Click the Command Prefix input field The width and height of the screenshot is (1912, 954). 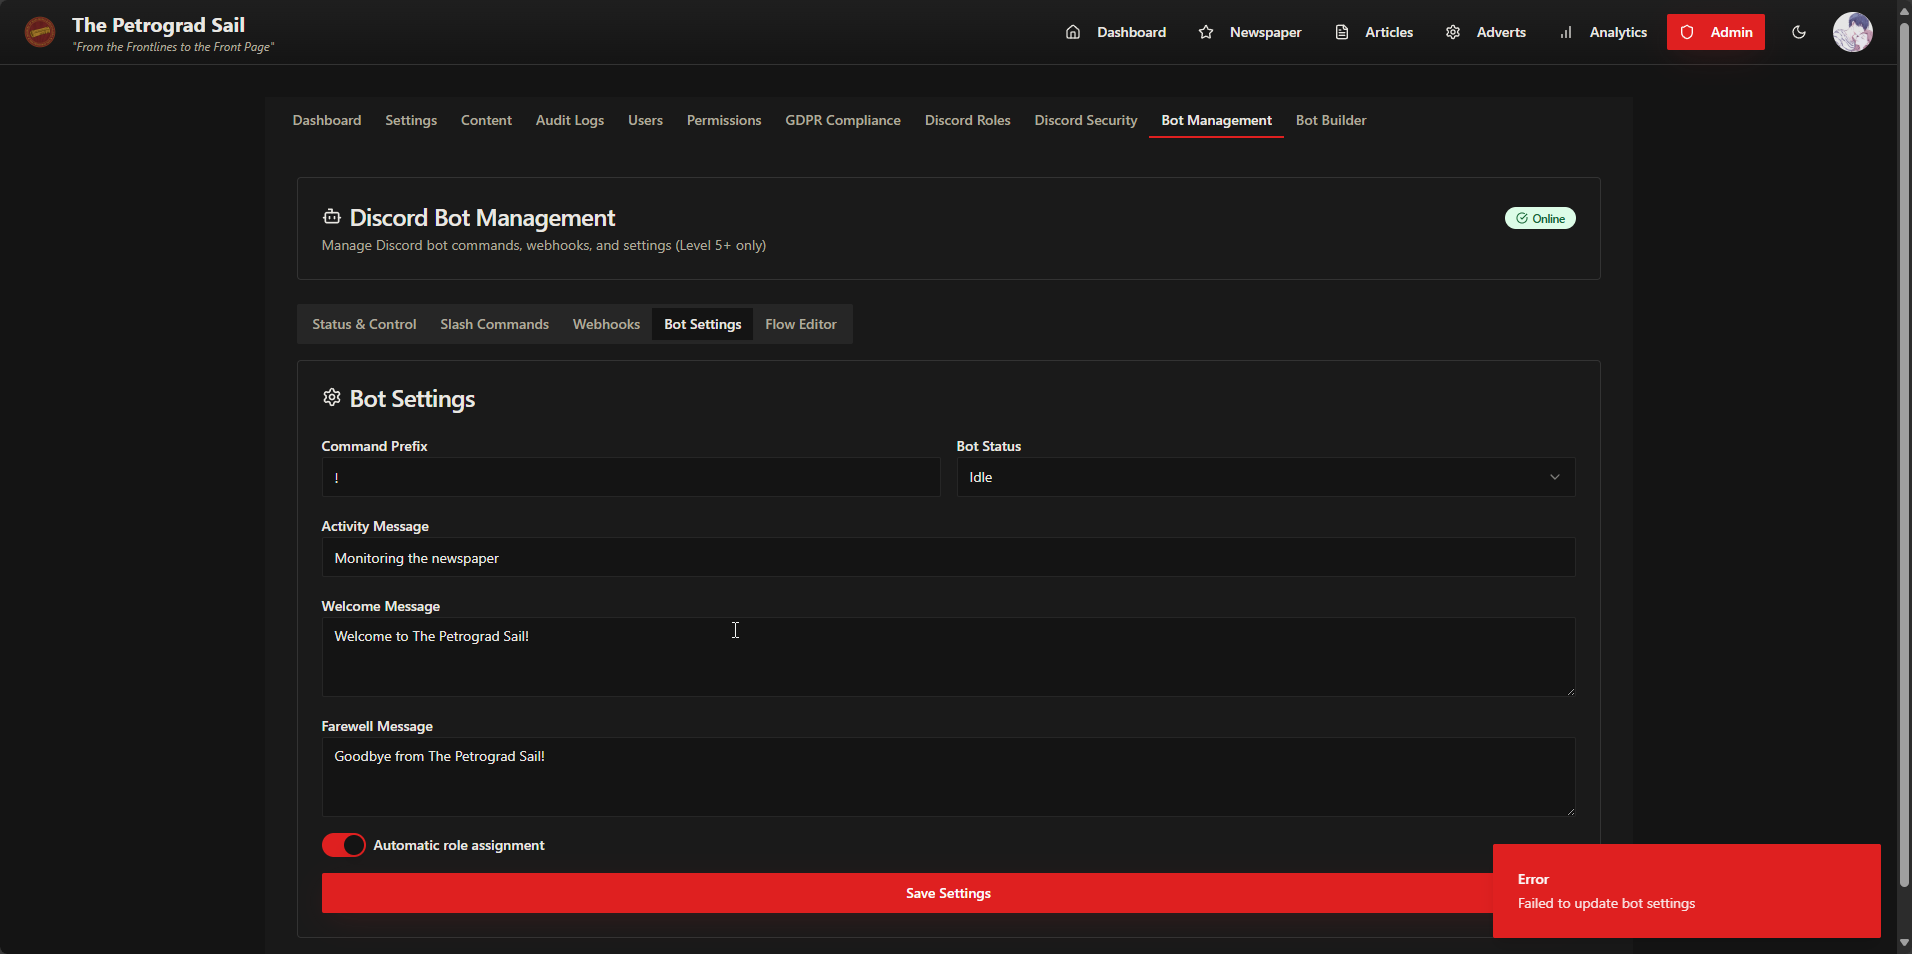[631, 477]
